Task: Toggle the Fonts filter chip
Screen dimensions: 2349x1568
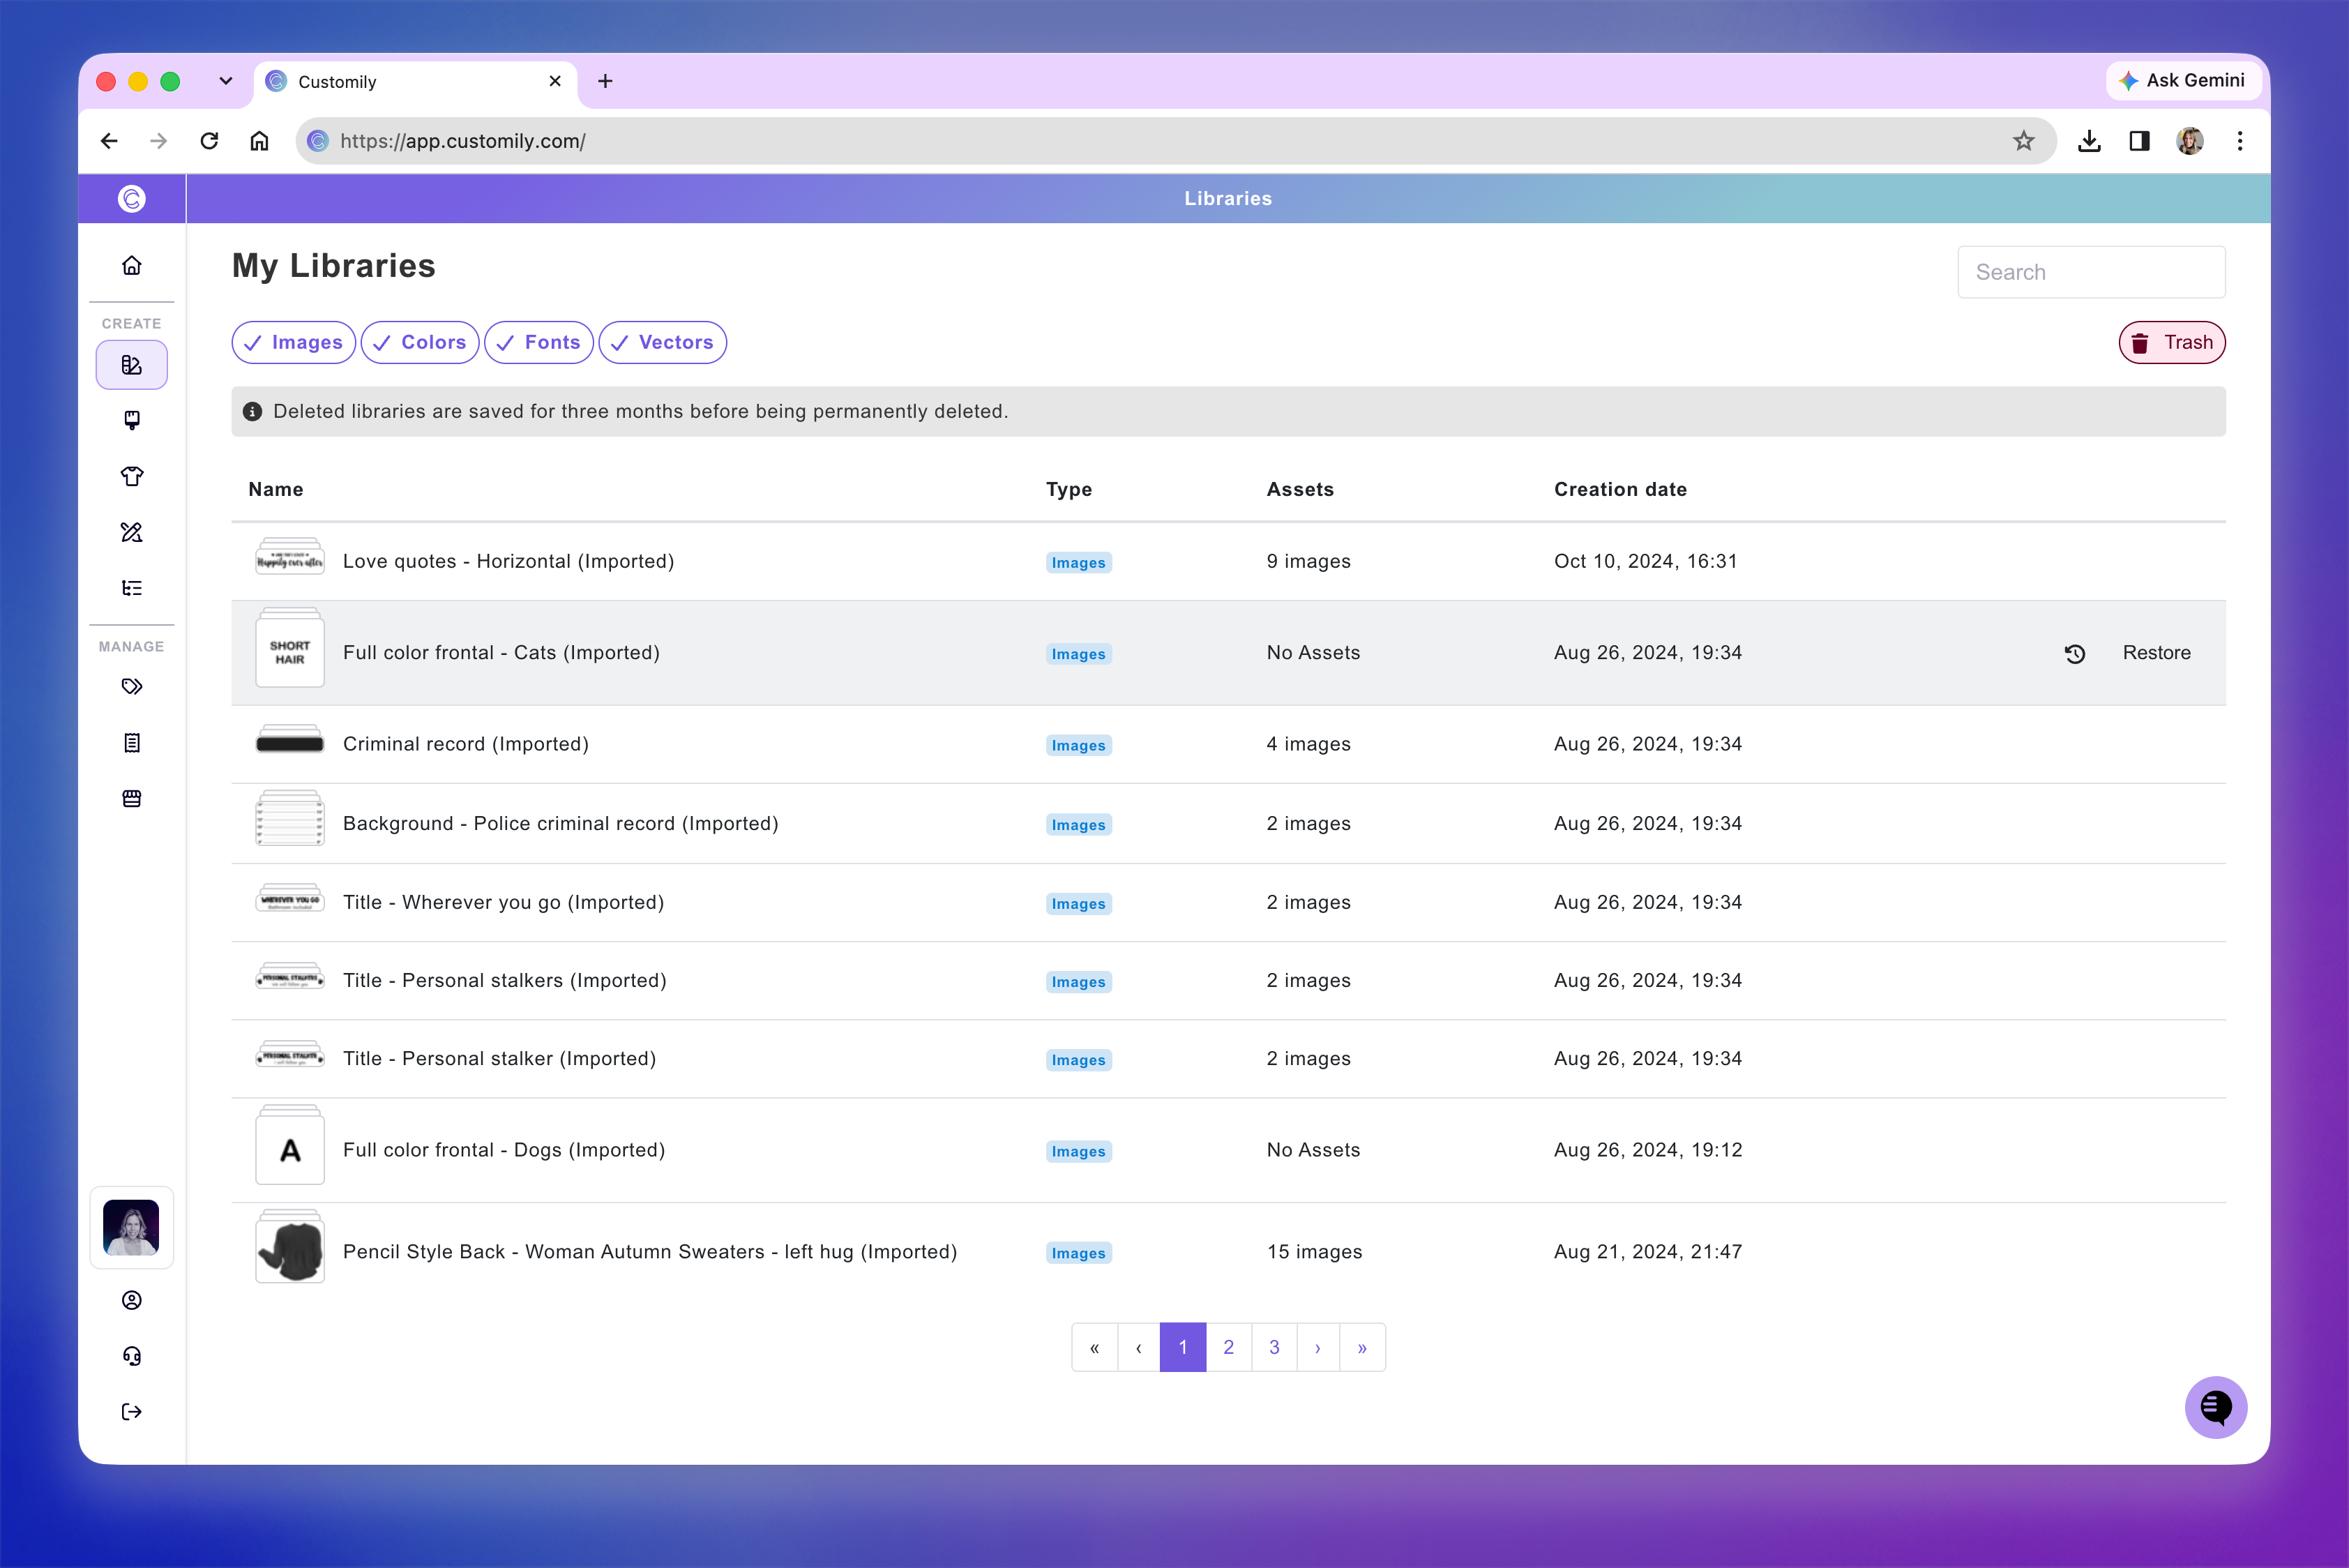Action: pyautogui.click(x=539, y=343)
